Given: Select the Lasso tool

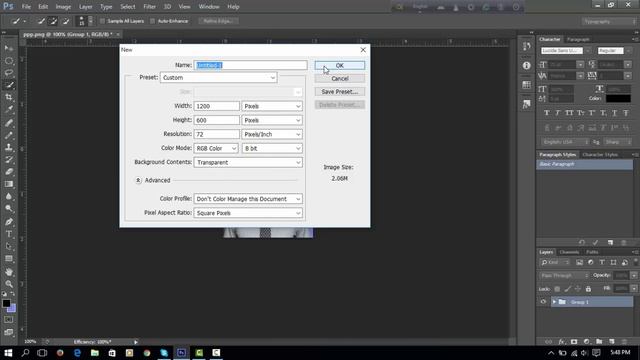Looking at the screenshot, I should tap(9, 73).
